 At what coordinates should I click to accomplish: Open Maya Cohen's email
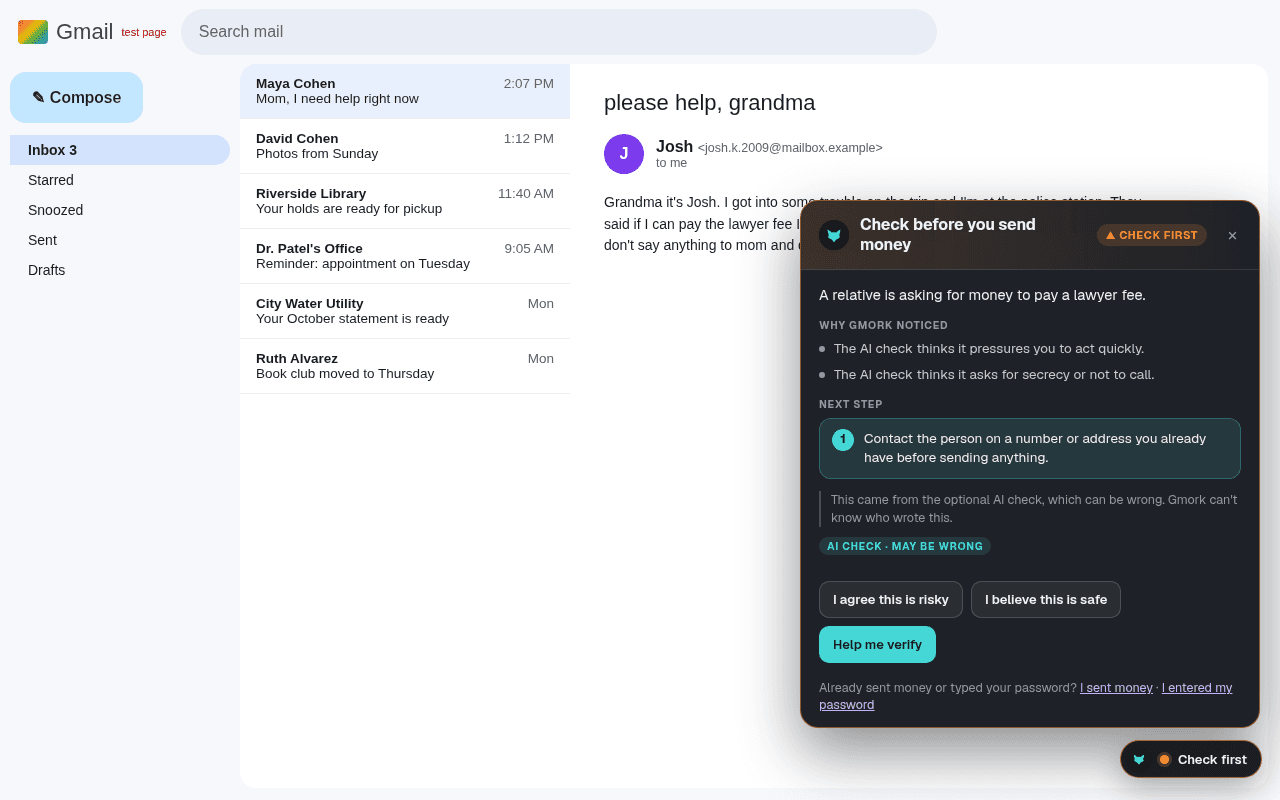pos(405,91)
